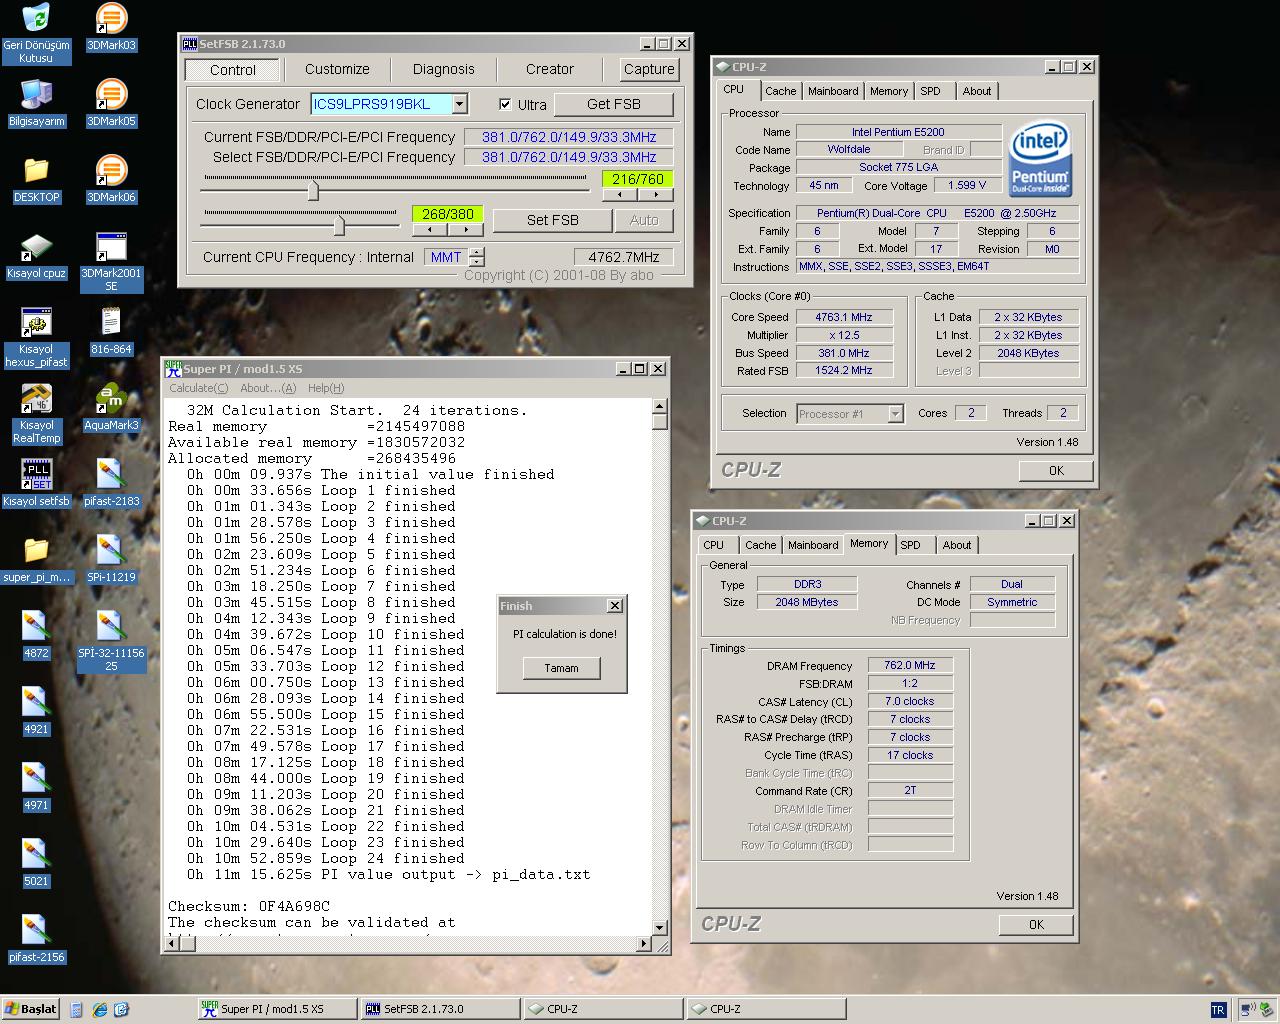Select the SPi-11219 image file

(x=111, y=560)
